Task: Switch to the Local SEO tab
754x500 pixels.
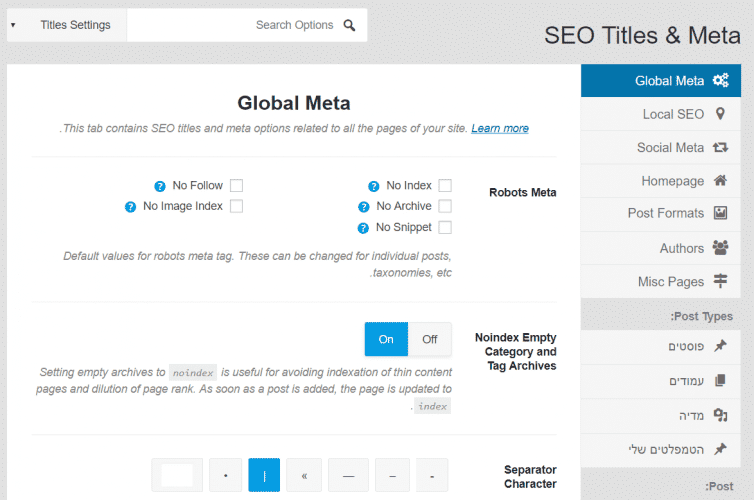Action: click(661, 114)
